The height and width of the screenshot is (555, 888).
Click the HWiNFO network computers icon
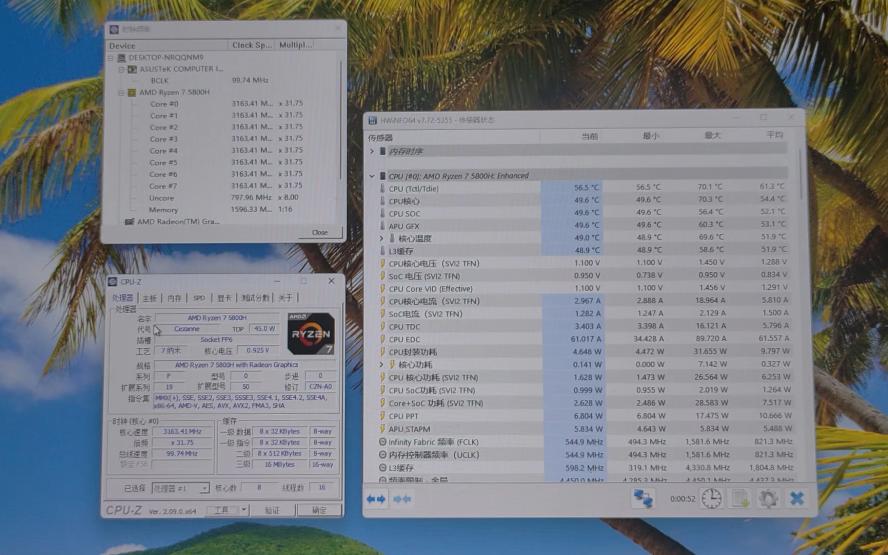pos(643,498)
